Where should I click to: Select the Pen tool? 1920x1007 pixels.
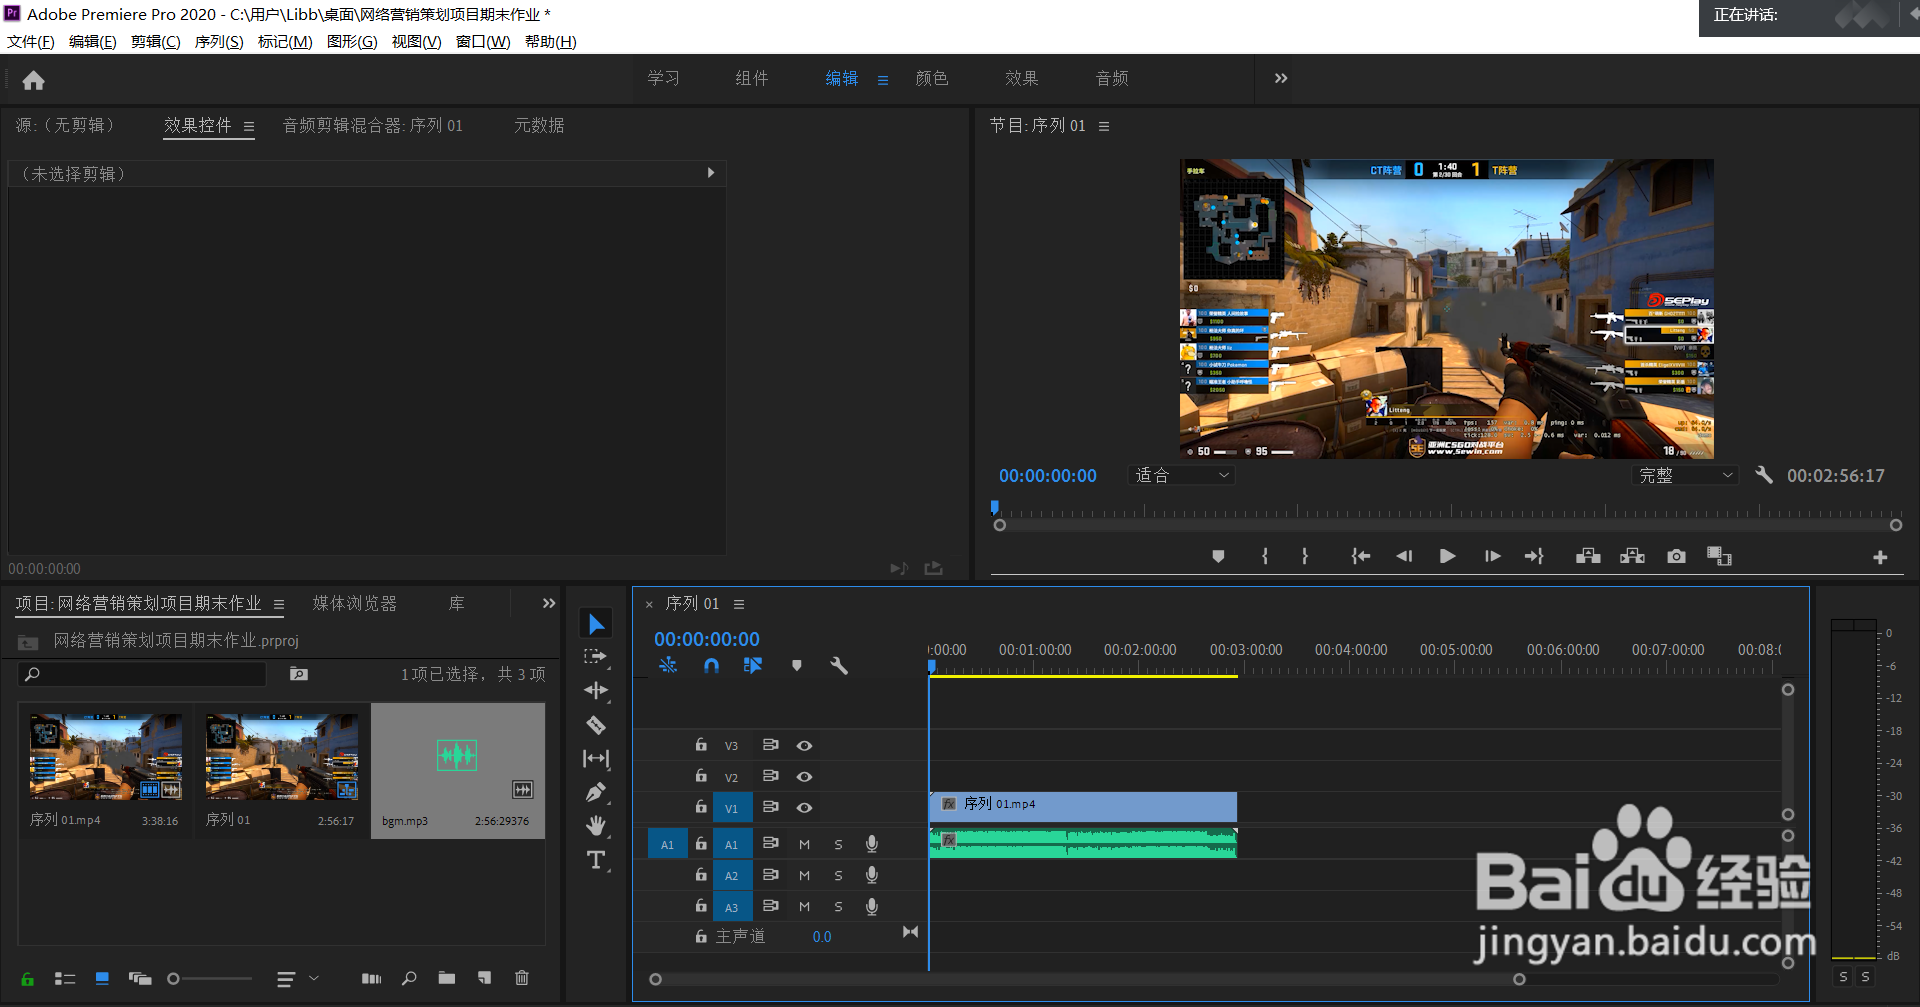(x=596, y=793)
